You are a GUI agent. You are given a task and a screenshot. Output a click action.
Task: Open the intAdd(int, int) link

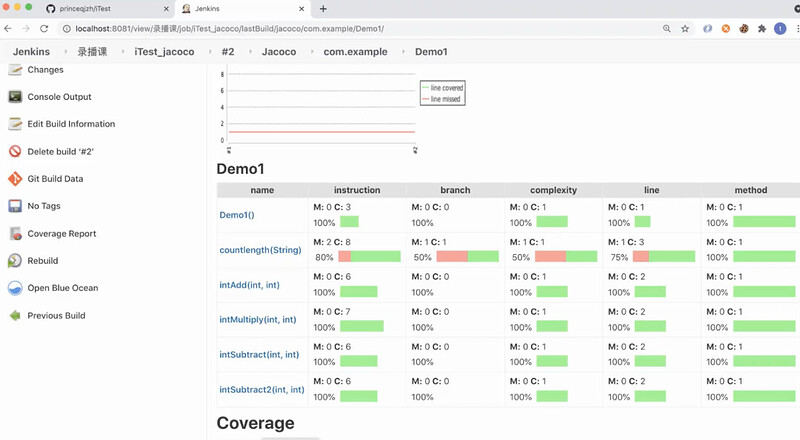tap(249, 285)
